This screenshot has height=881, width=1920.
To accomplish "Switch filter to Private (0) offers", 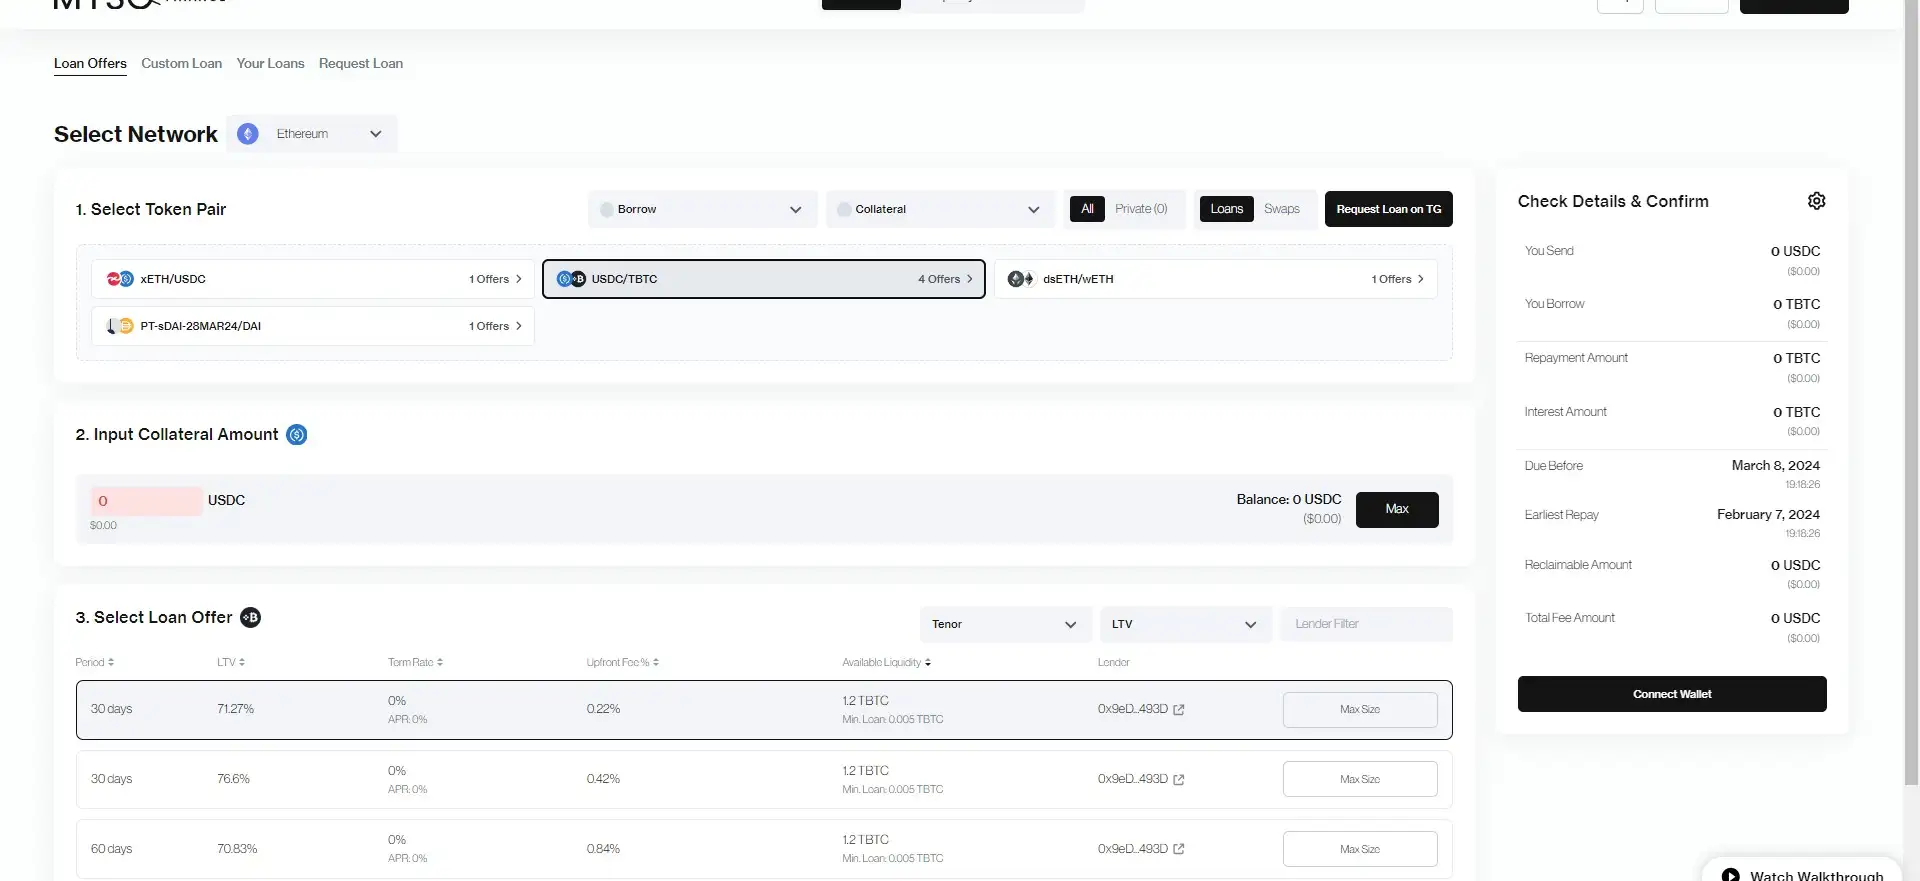I will point(1140,209).
